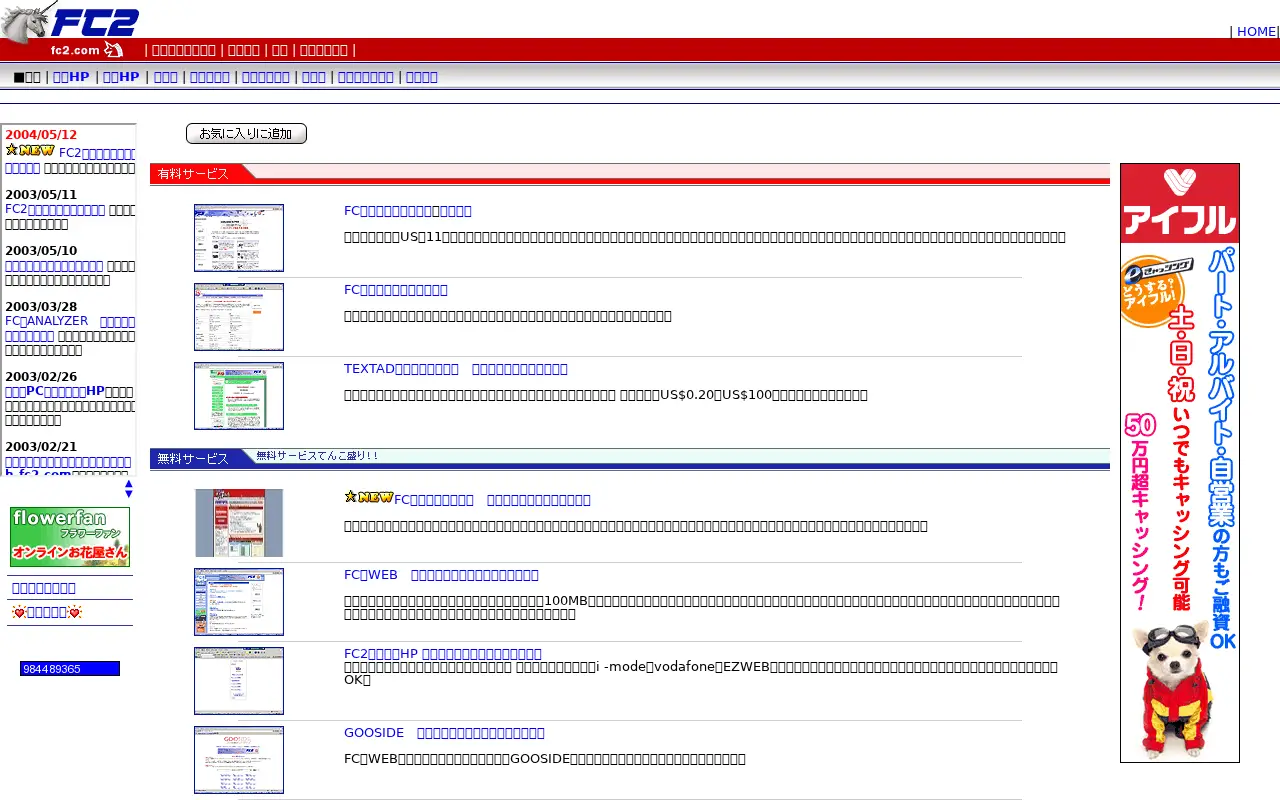Viewport: 1280px width, 800px height.
Task: Click the 2003/05/11 news date
Action: (41, 195)
